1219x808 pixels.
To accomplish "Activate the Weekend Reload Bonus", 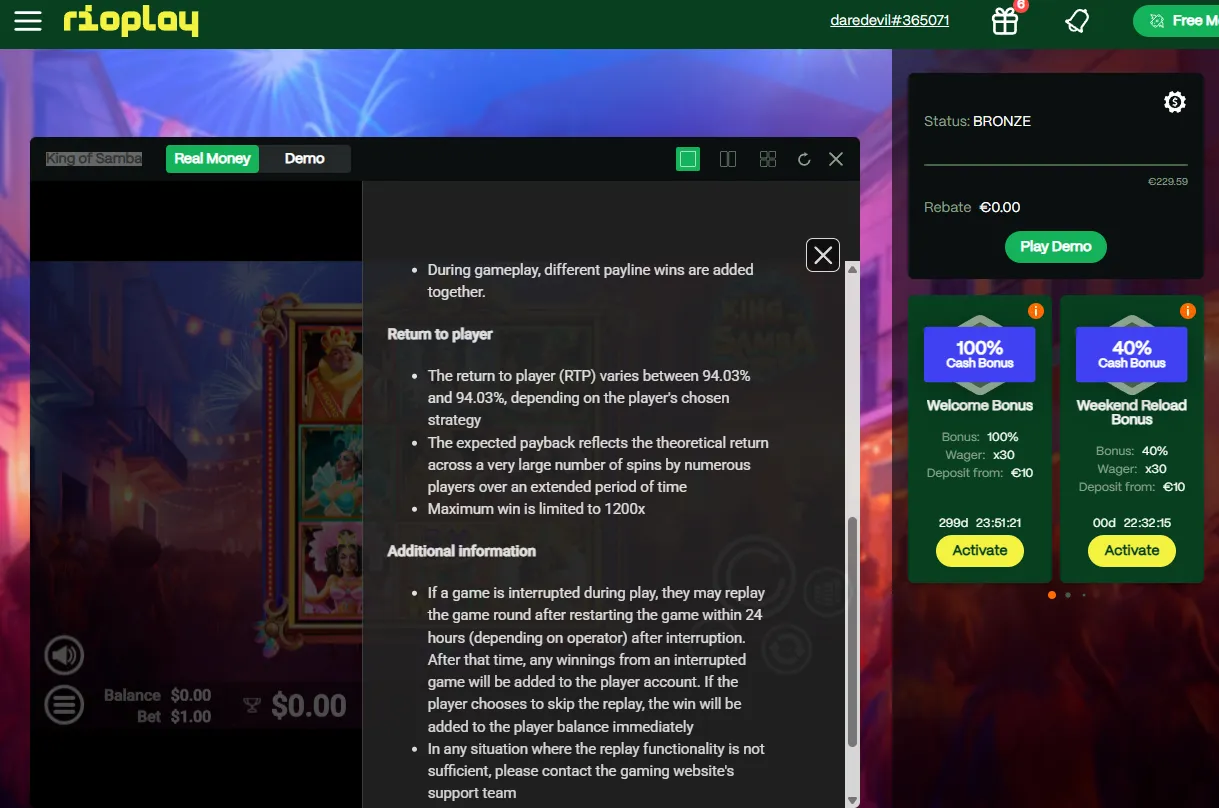I will [x=1132, y=550].
